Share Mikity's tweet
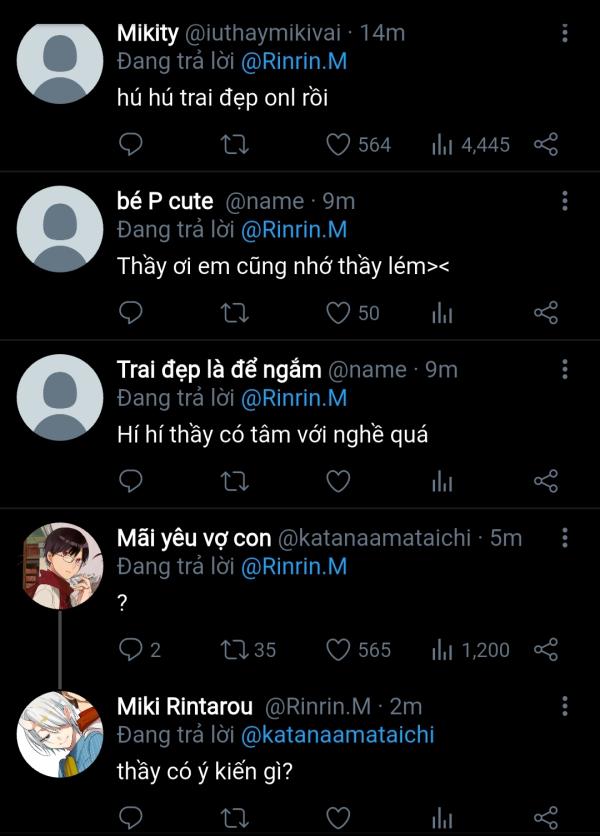Viewport: 600px width, 836px height. point(545,145)
